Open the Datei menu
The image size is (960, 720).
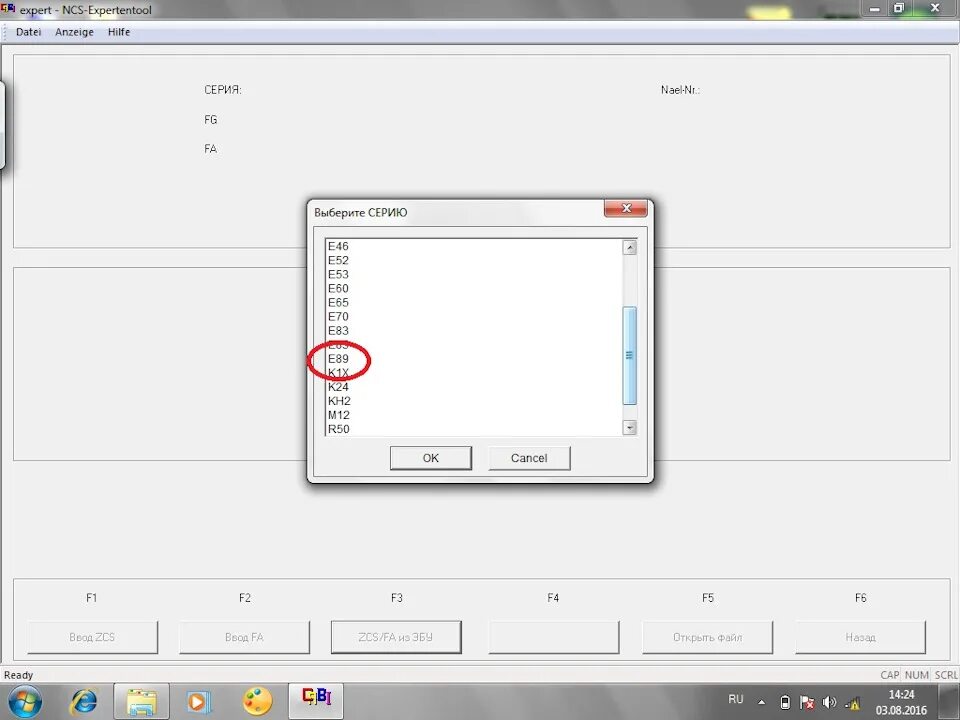[28, 32]
